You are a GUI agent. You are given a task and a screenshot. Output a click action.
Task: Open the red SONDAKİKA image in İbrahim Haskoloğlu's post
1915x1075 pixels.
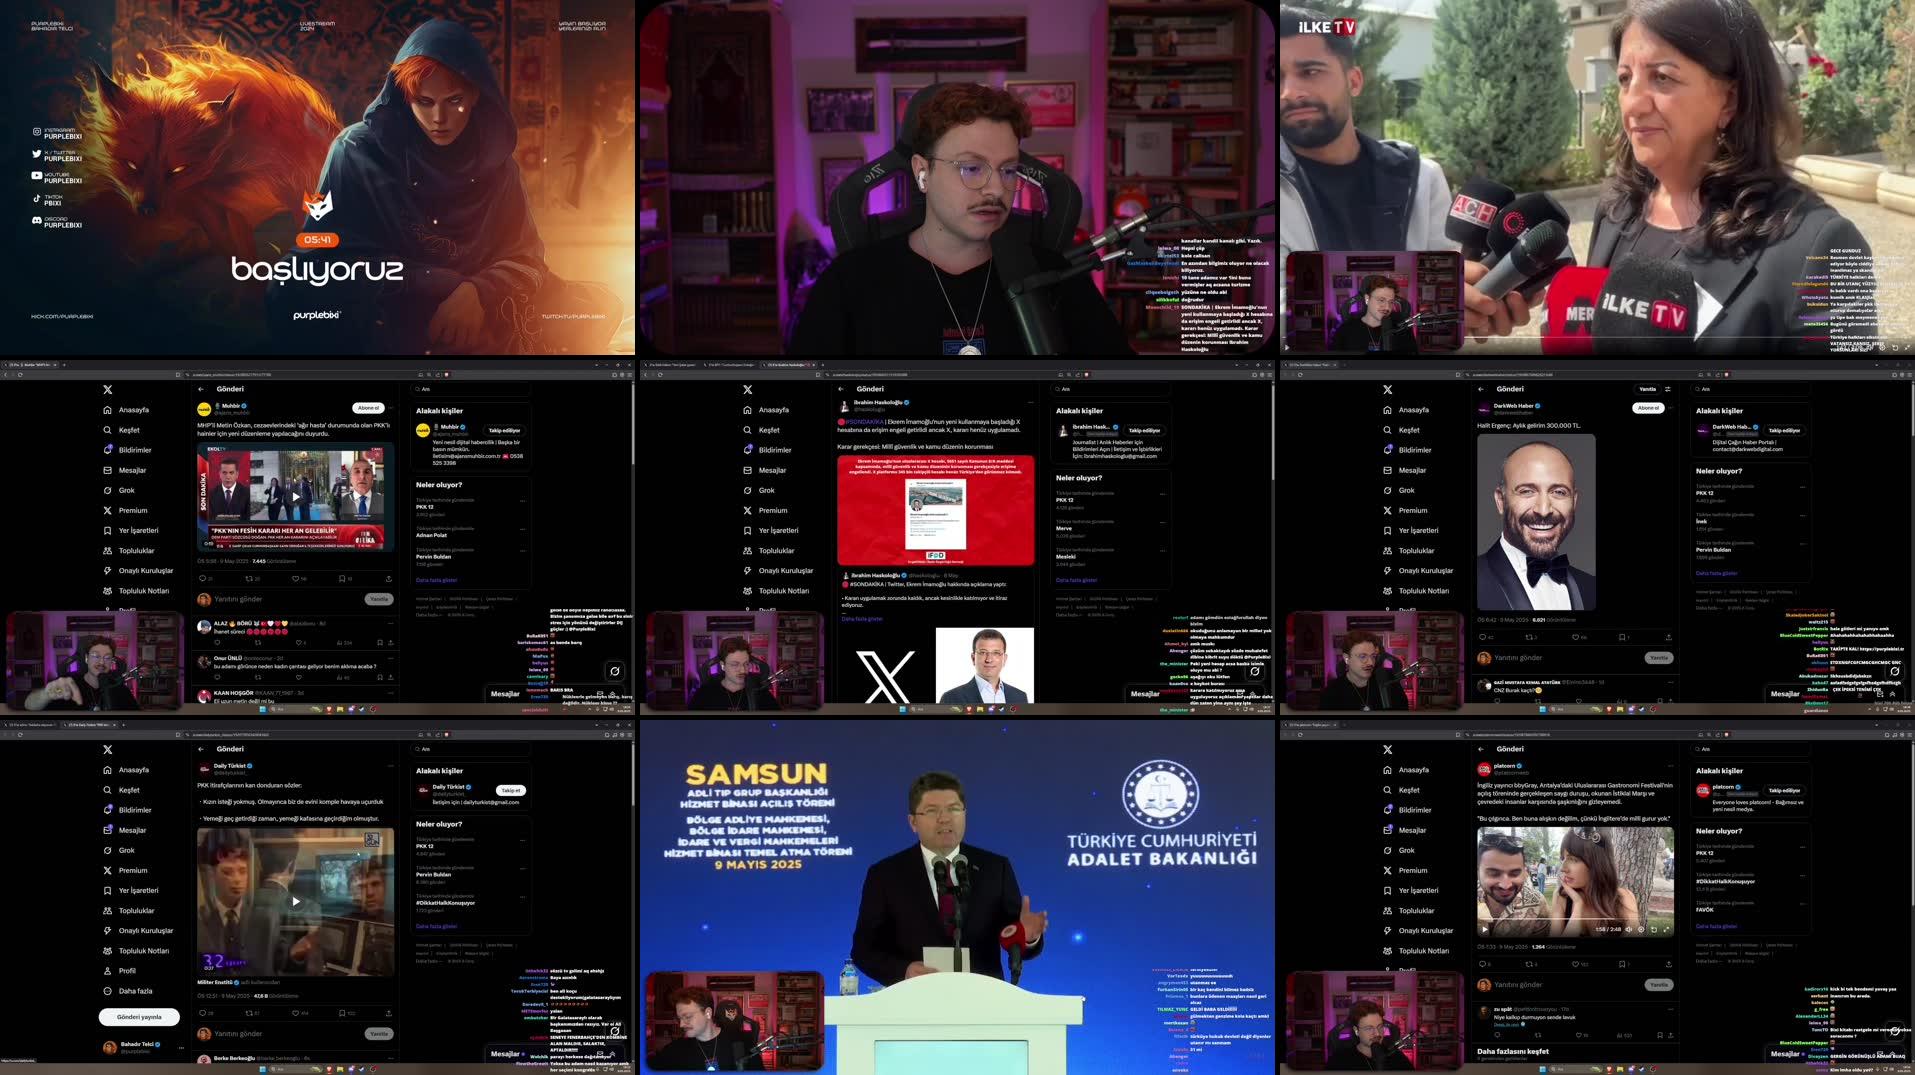[x=935, y=510]
